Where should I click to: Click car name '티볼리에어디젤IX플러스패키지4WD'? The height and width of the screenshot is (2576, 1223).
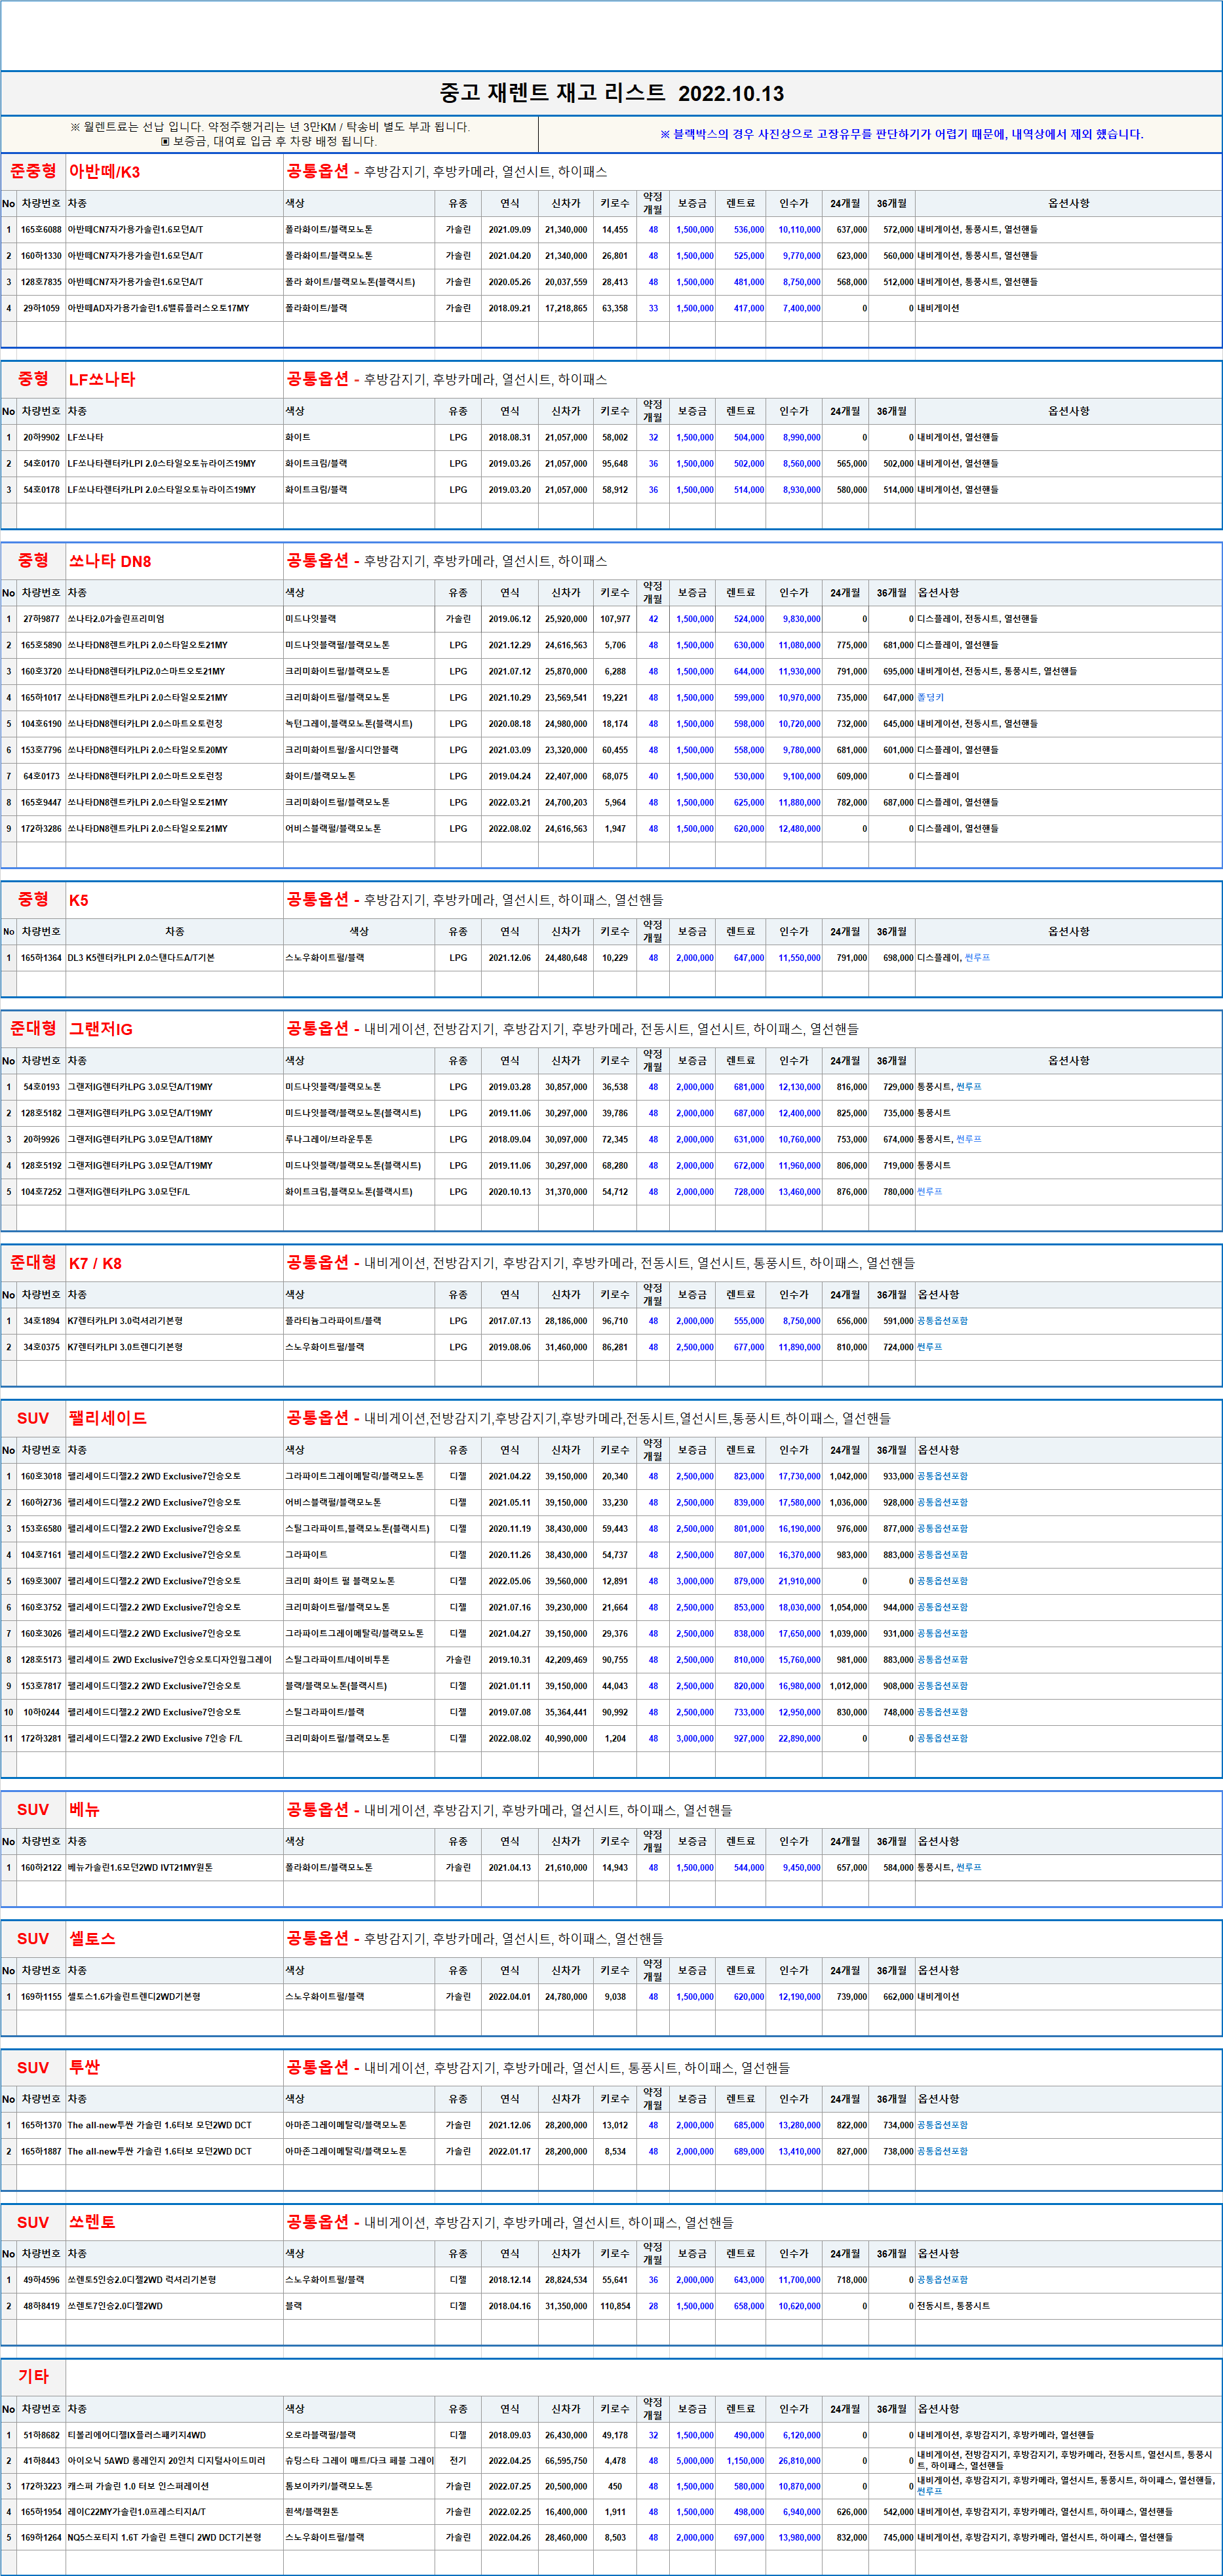(x=137, y=2436)
